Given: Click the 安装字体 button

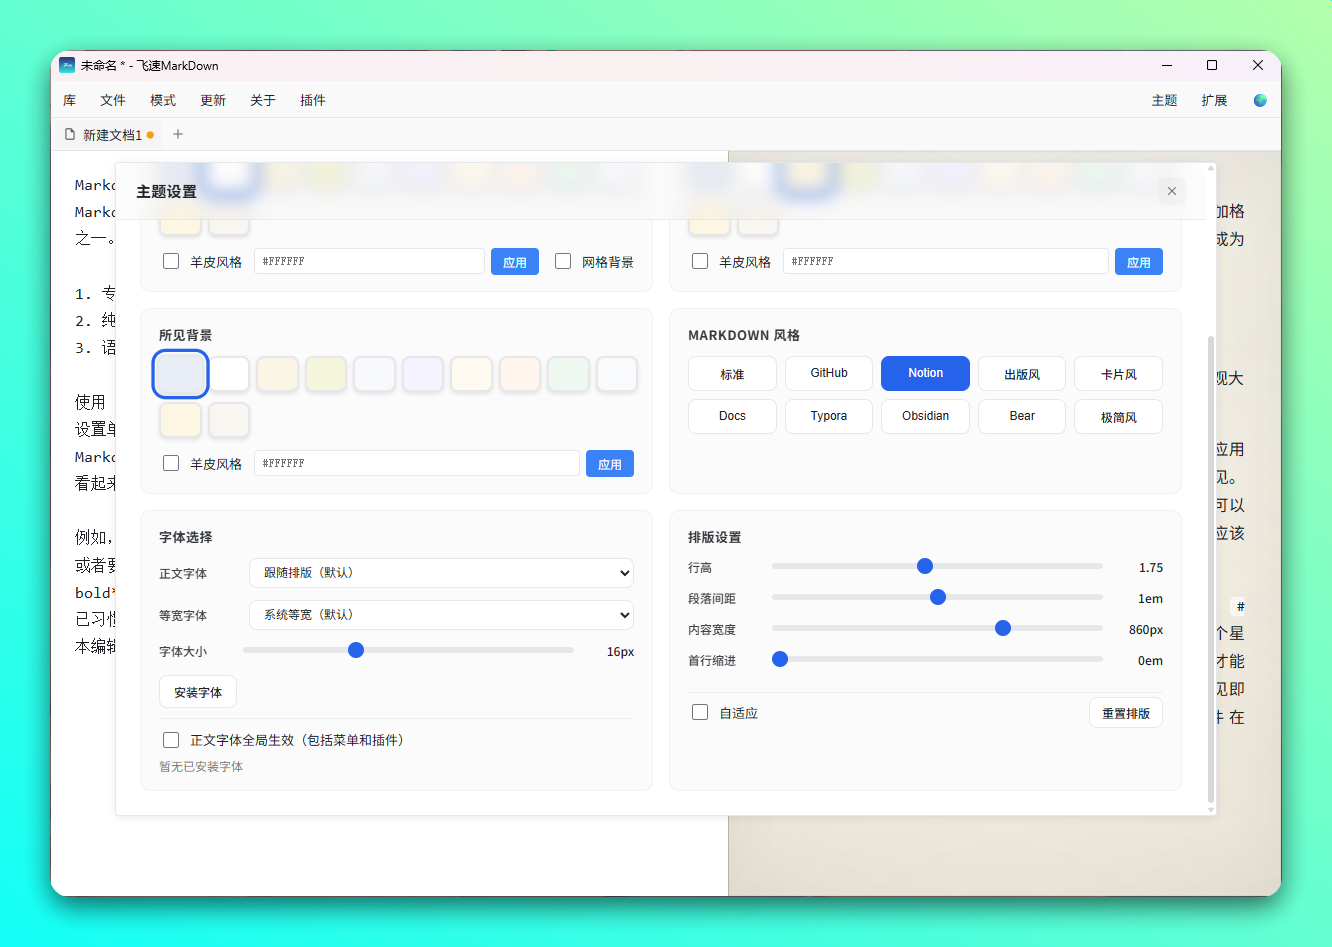Looking at the screenshot, I should point(198,692).
